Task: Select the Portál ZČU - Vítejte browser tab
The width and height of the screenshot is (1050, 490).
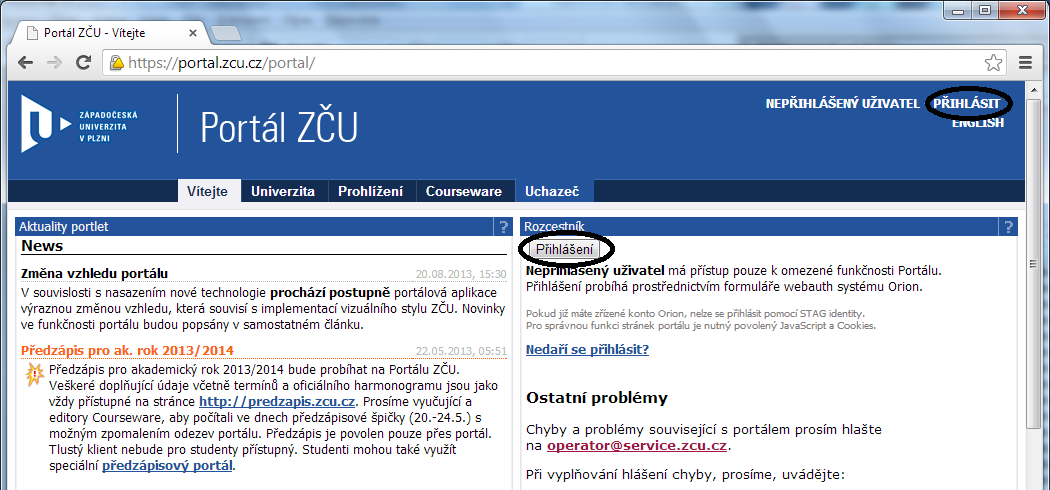Action: tap(107, 33)
